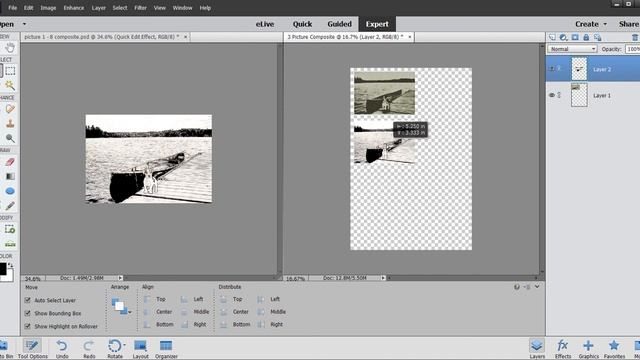Toggle Auto Select Layer checkbox
This screenshot has height=360, width=640.
tap(28, 300)
